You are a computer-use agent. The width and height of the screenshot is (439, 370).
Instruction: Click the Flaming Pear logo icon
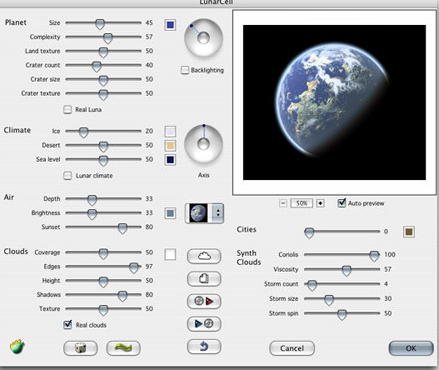tap(17, 347)
